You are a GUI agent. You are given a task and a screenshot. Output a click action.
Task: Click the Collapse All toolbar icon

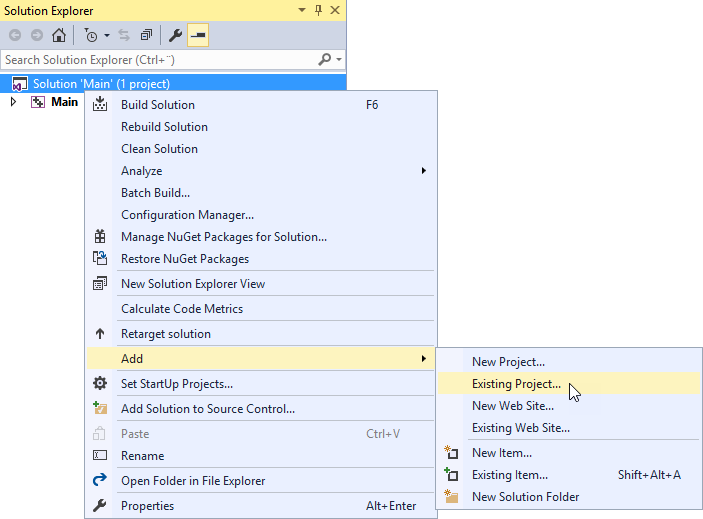[x=146, y=35]
